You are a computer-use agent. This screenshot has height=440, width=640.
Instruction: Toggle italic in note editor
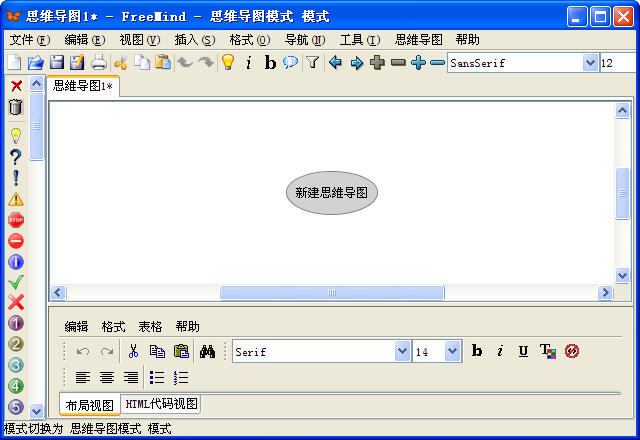click(500, 351)
